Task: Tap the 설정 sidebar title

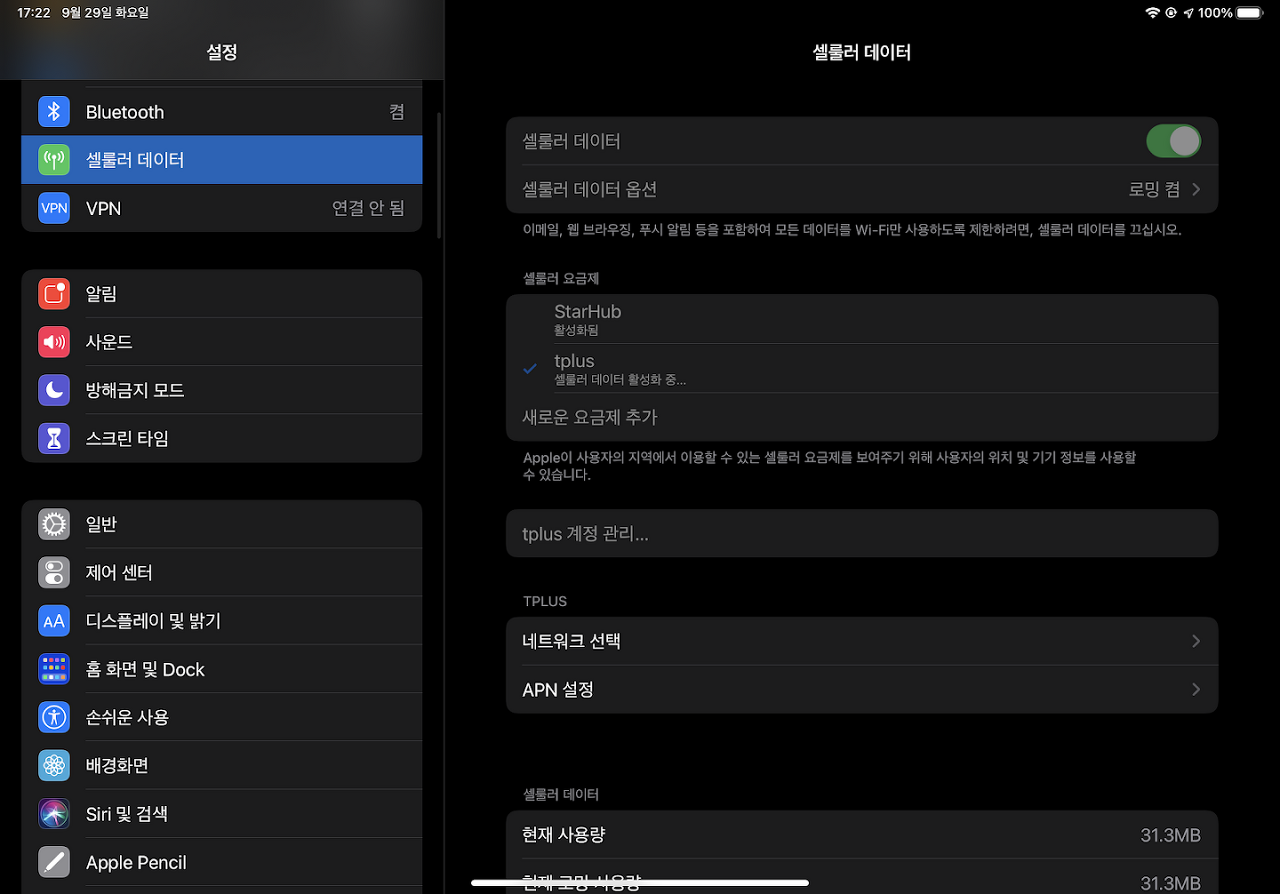Action: (222, 52)
